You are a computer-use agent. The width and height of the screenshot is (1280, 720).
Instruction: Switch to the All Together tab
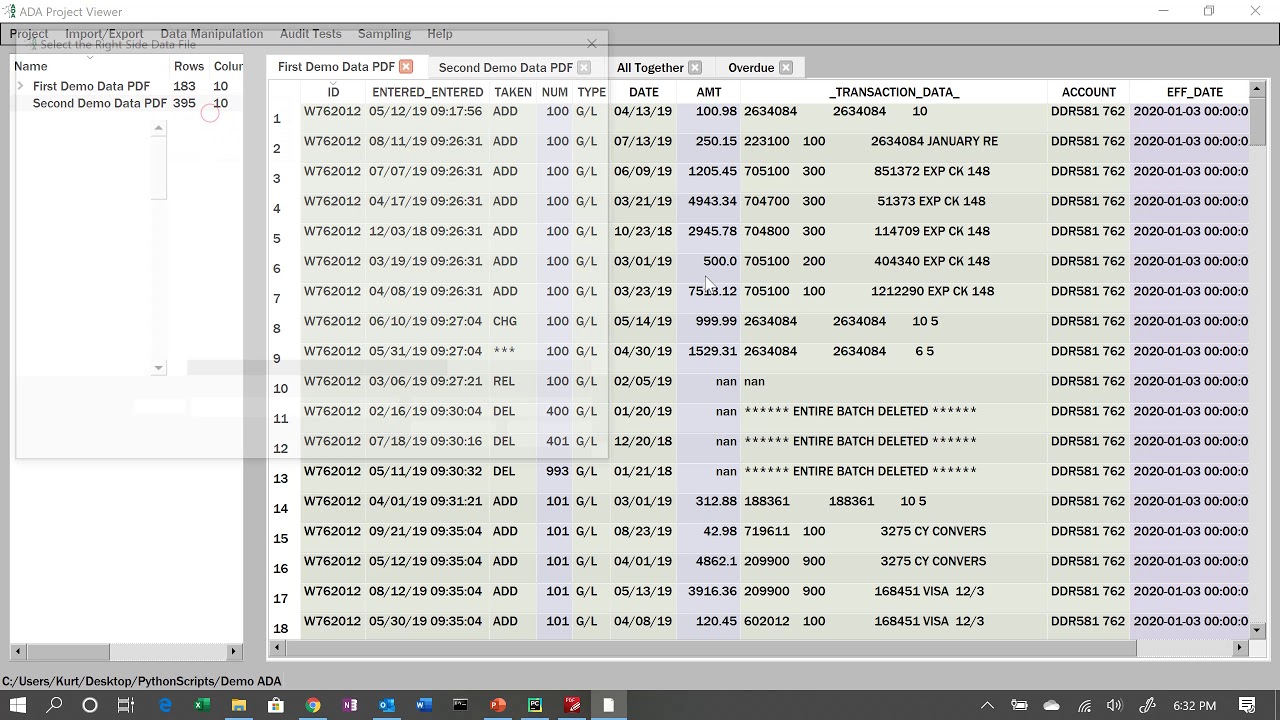[650, 68]
